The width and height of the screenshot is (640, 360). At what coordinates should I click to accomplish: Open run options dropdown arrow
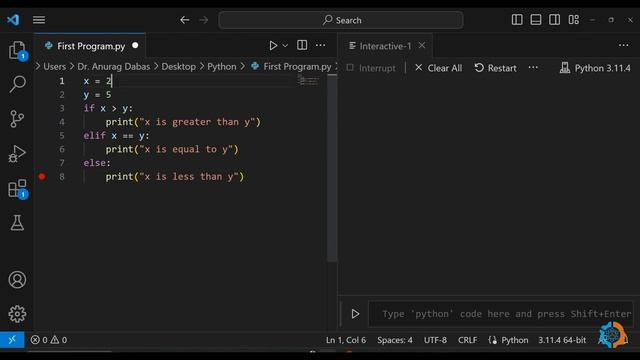point(285,45)
